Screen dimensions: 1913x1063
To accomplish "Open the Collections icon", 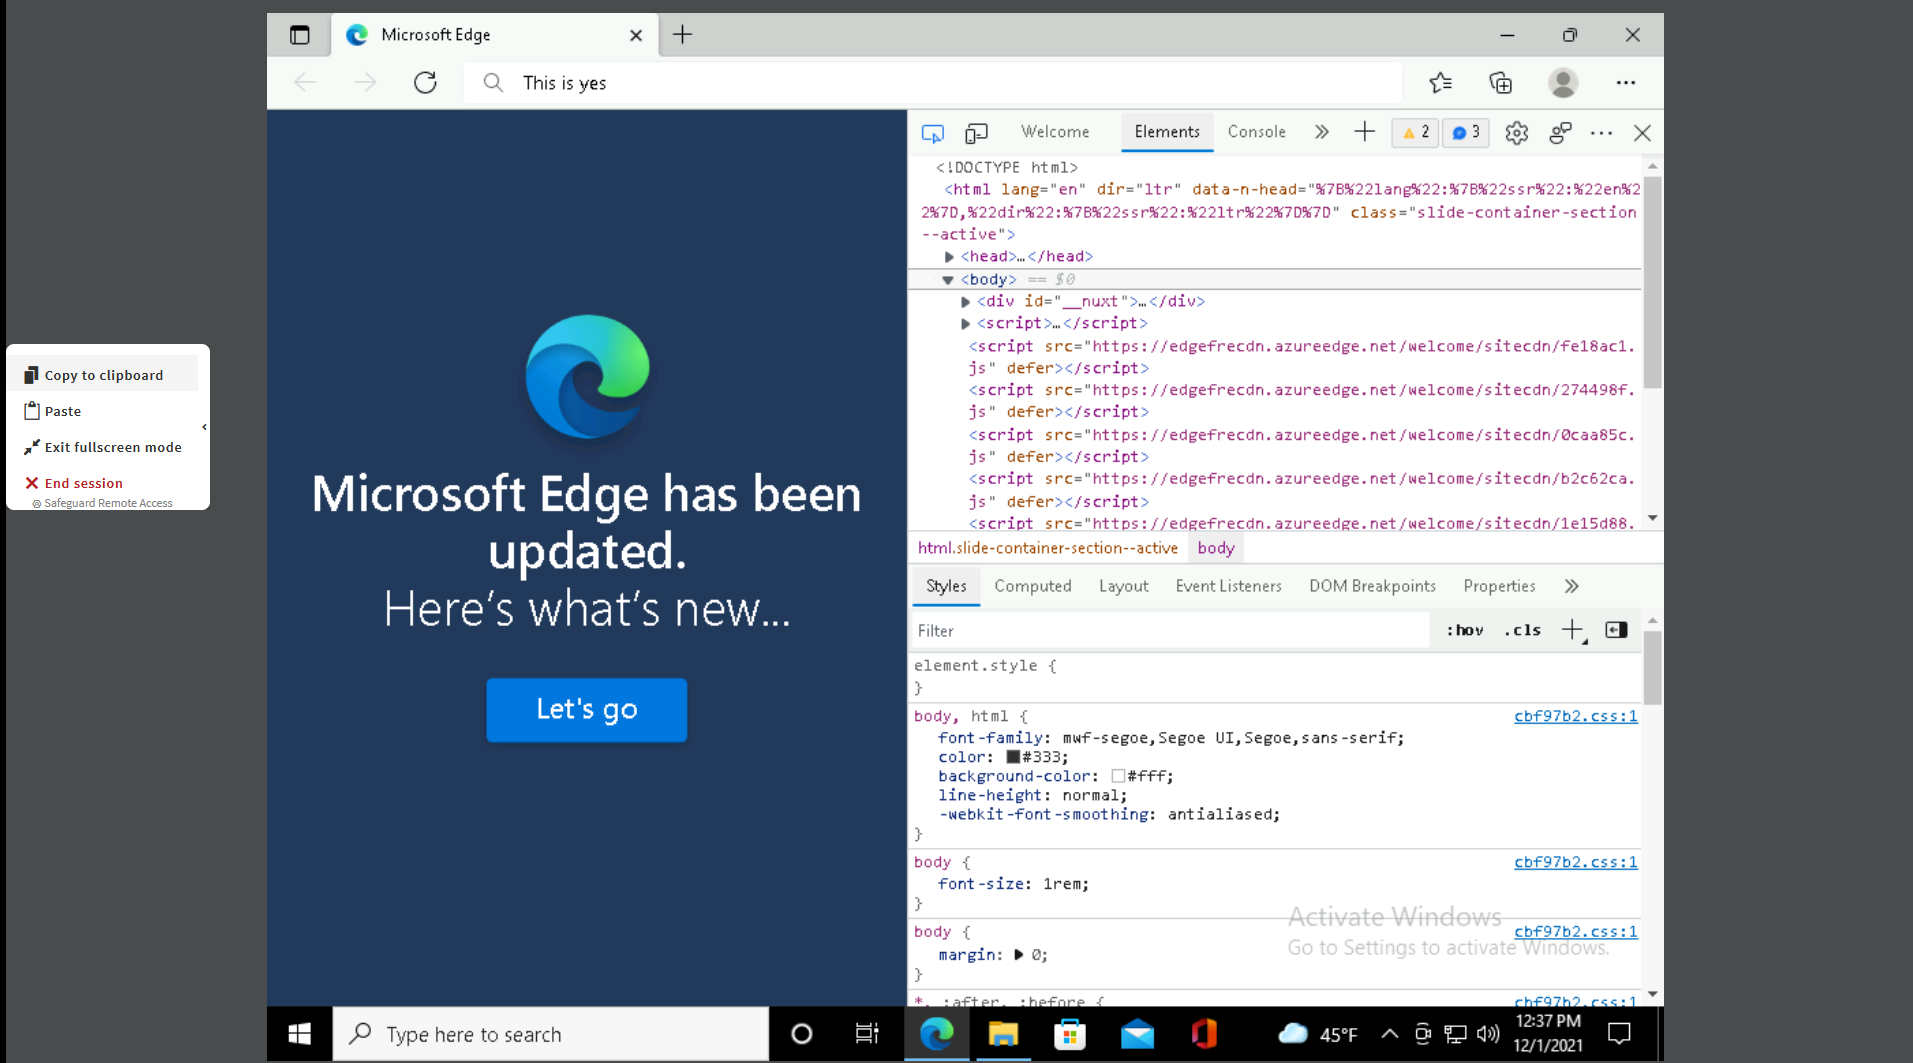I will point(1500,83).
